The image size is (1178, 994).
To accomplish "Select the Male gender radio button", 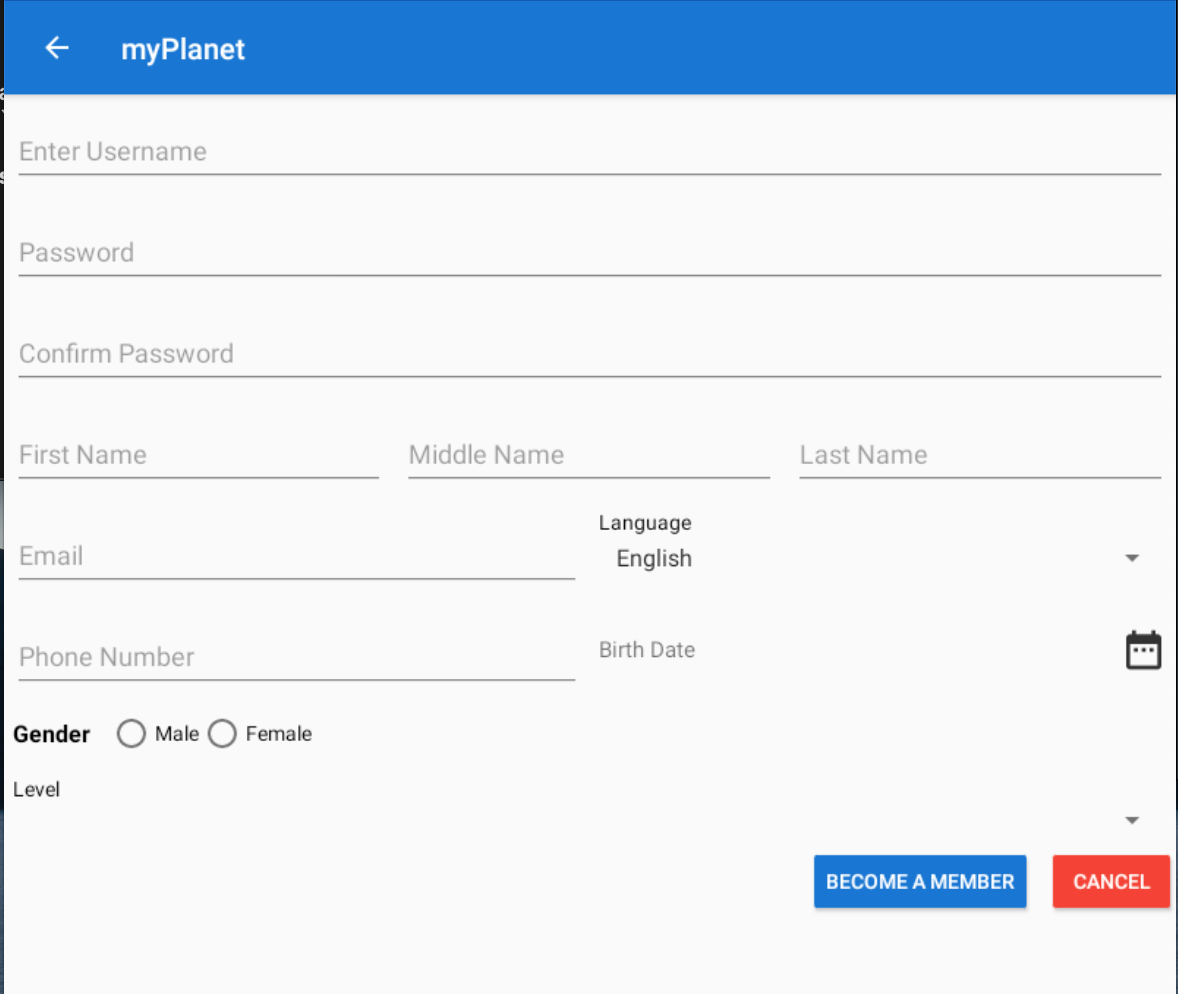I will [x=131, y=733].
